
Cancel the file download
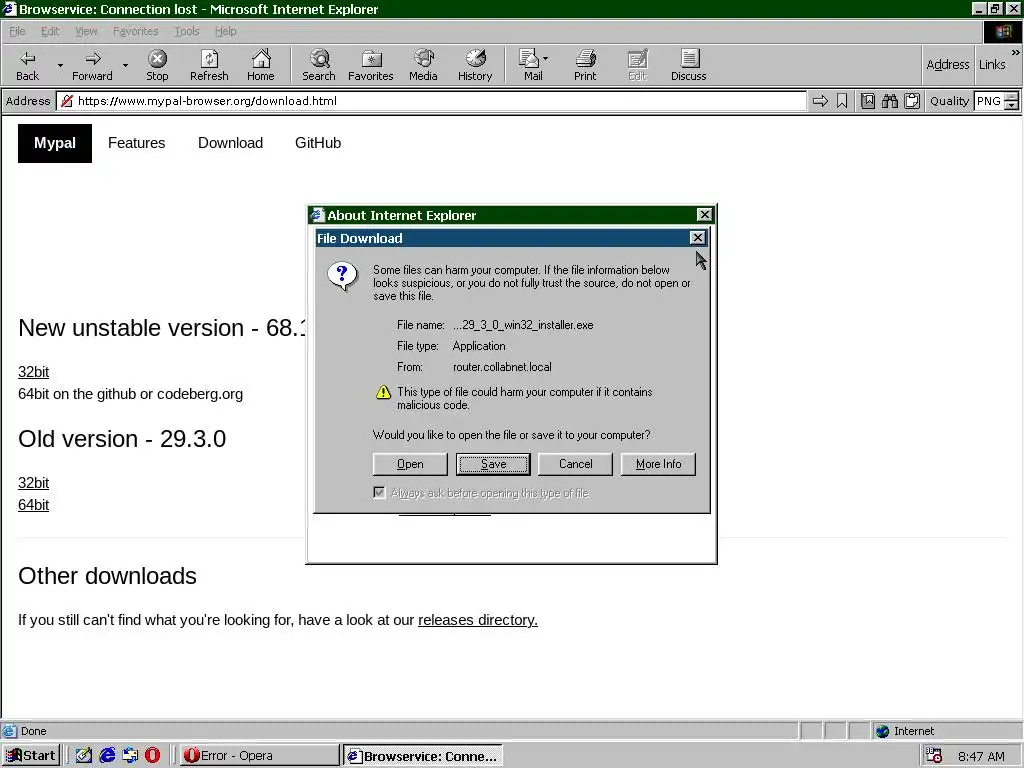tap(575, 464)
